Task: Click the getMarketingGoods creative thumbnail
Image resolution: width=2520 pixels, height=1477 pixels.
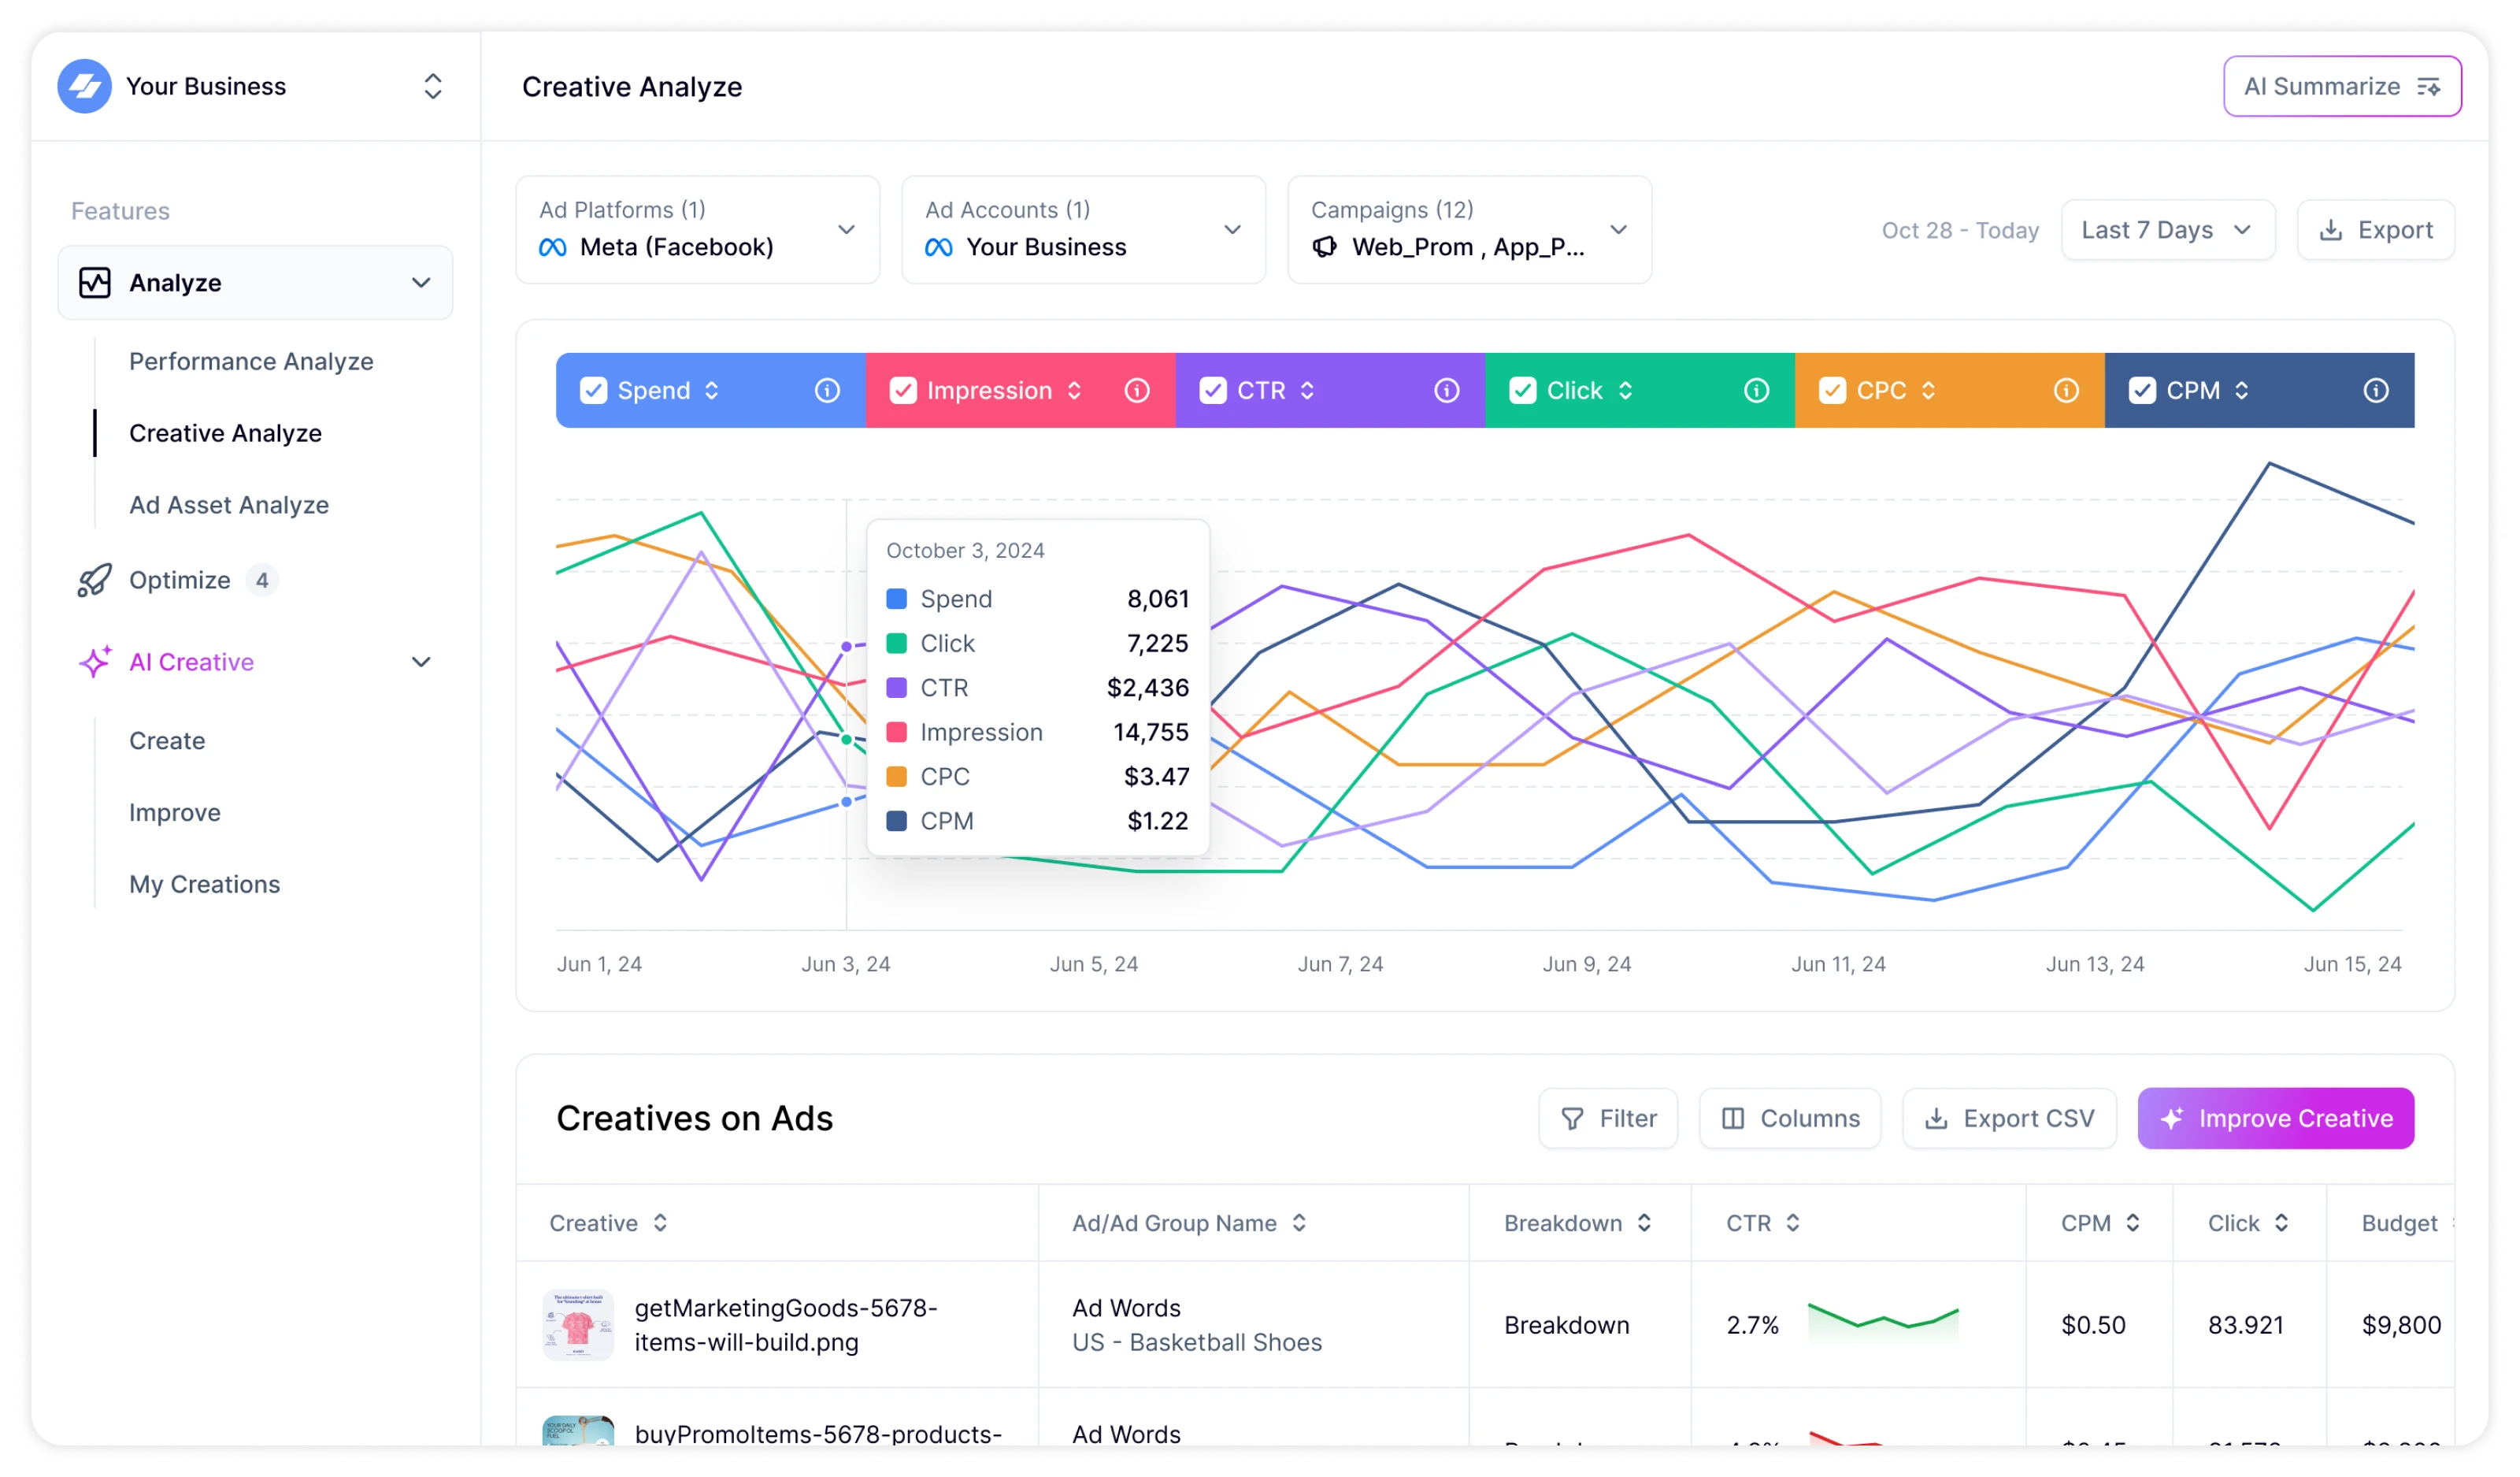Action: (x=578, y=1324)
